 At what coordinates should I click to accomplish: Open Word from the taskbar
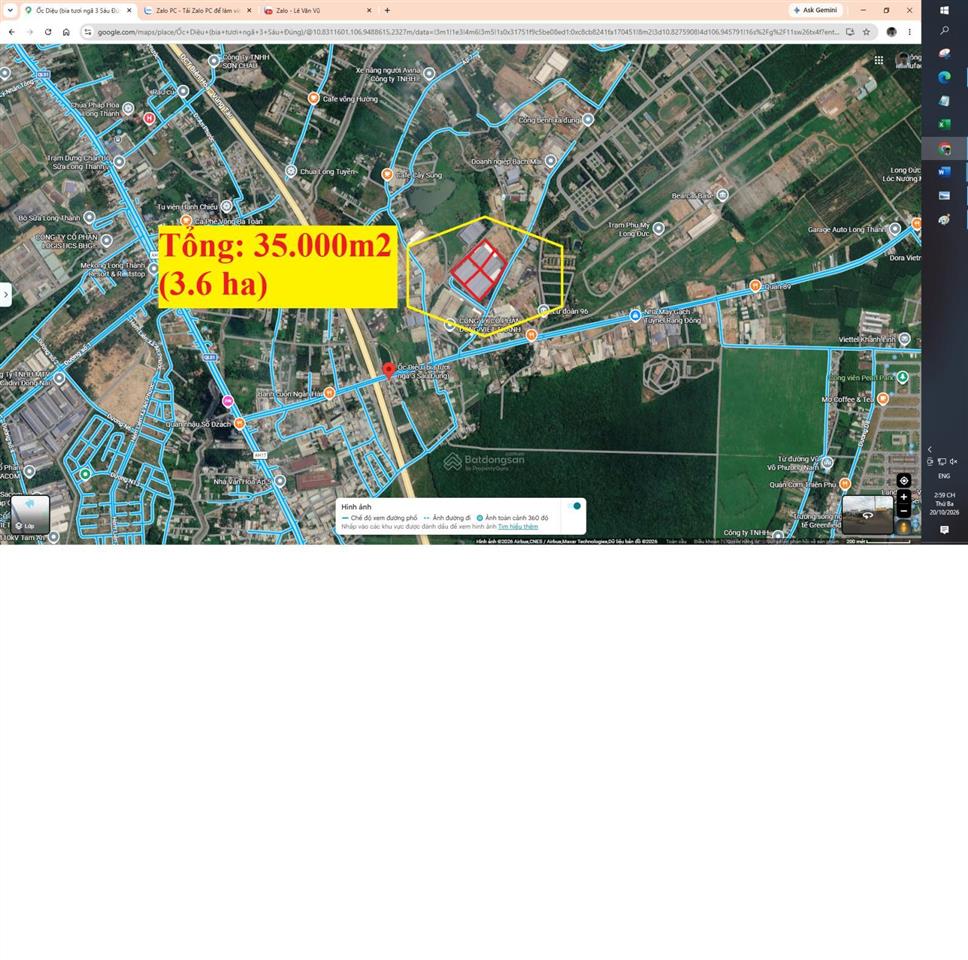pyautogui.click(x=945, y=172)
